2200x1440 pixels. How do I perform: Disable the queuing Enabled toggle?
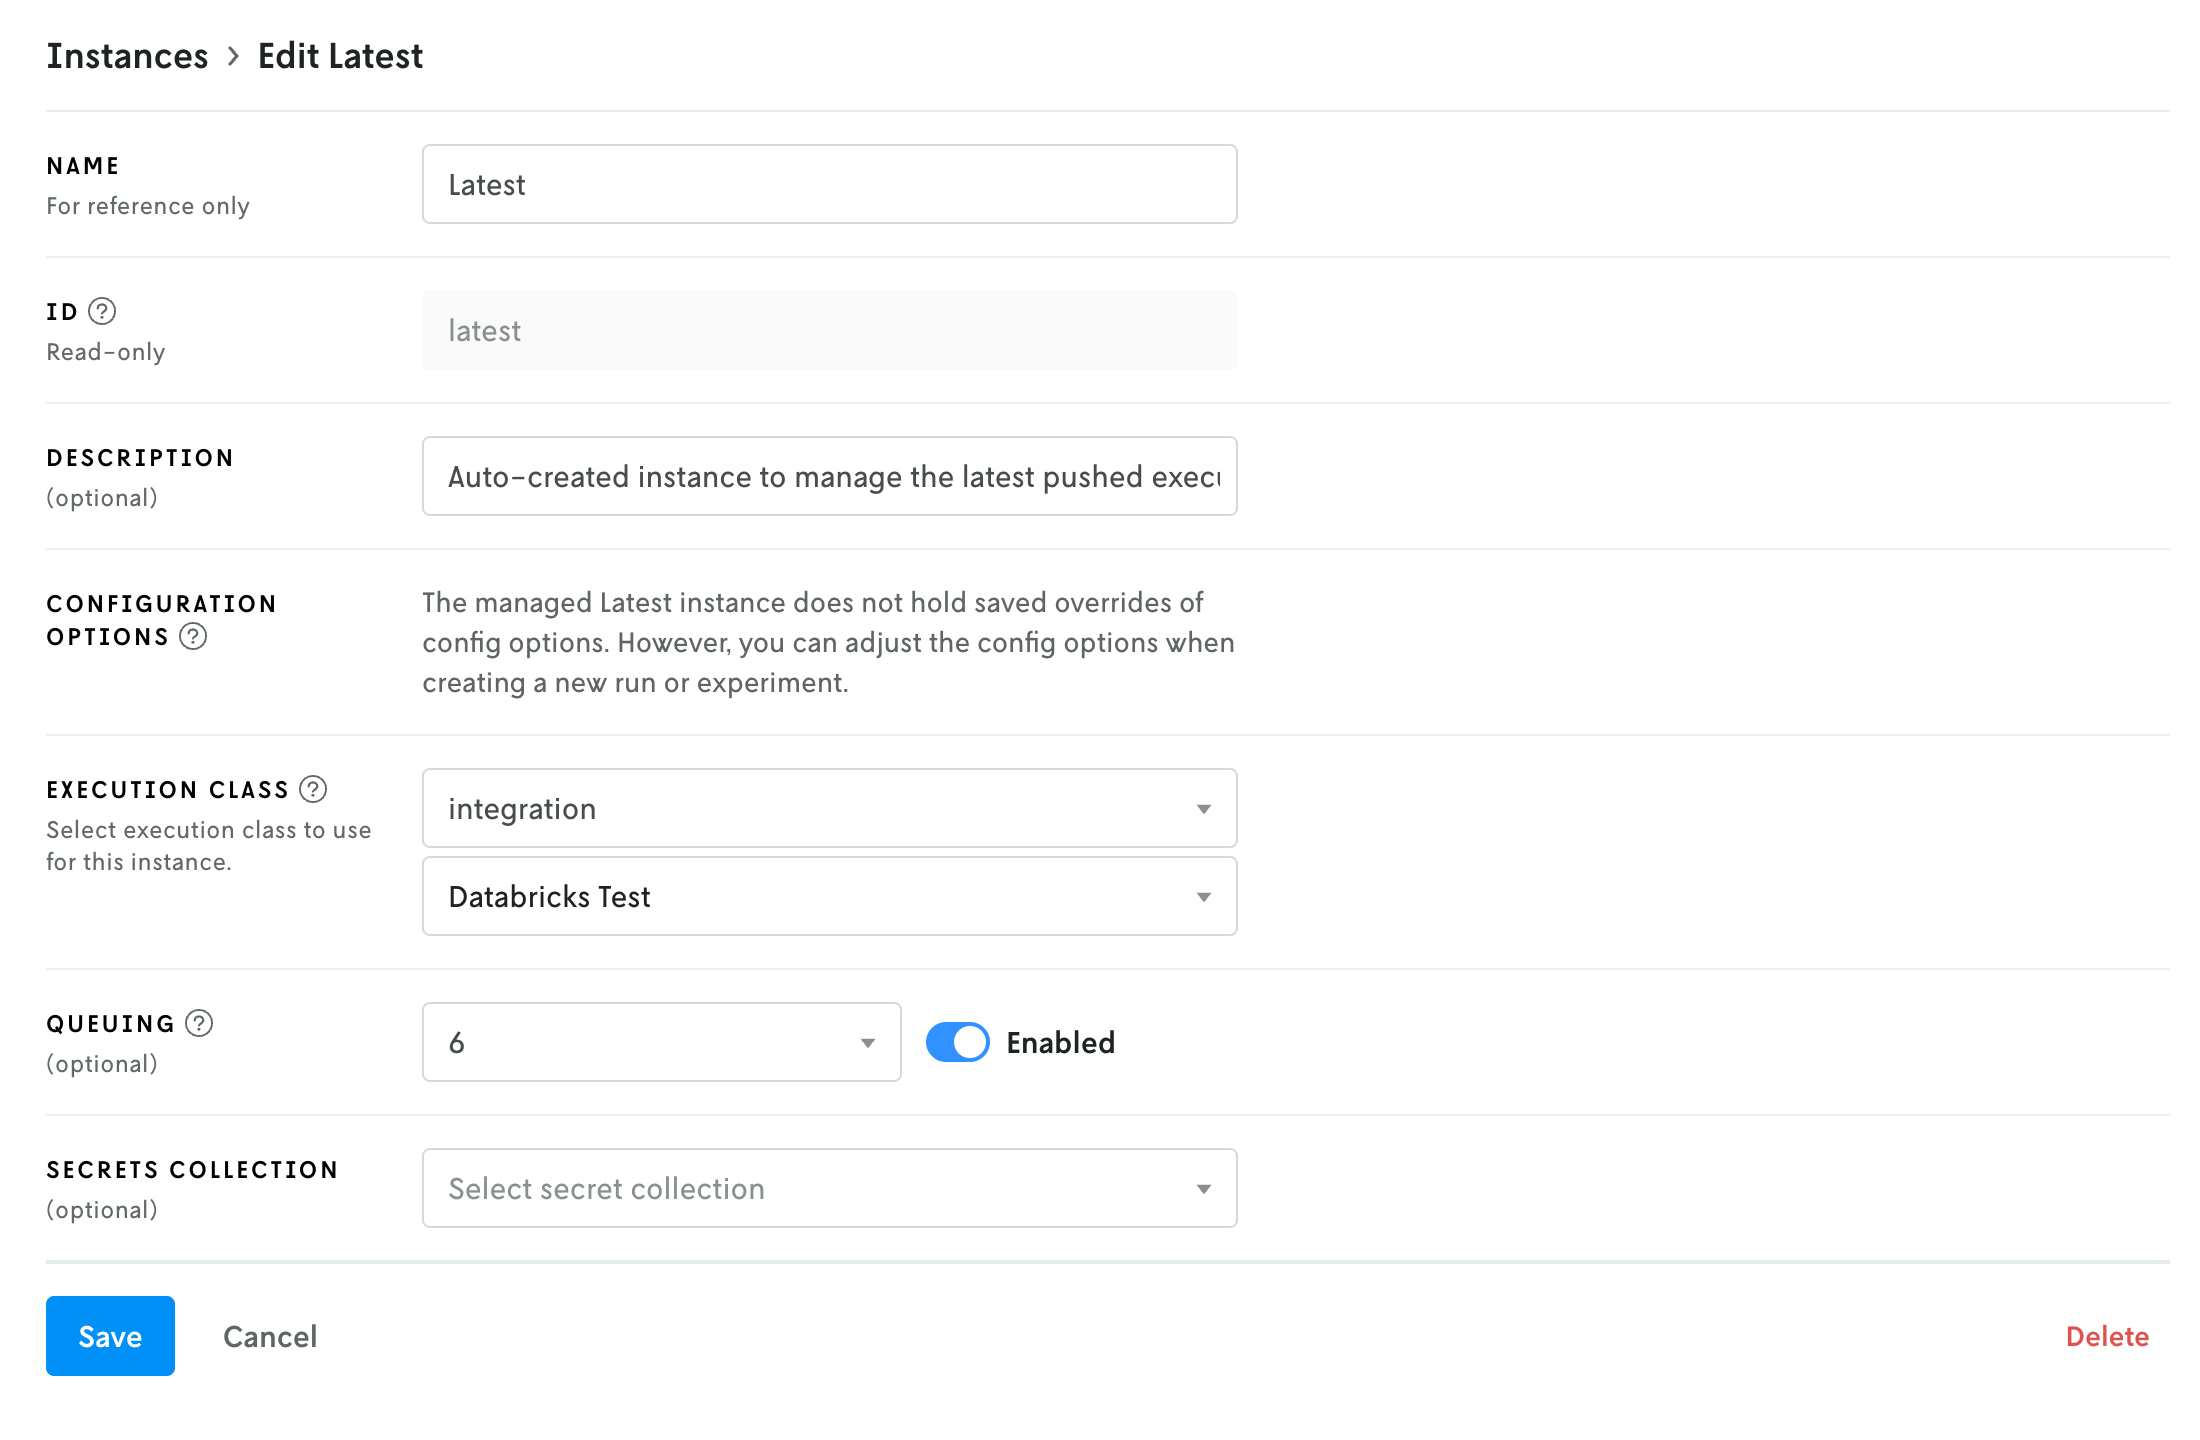957,1043
